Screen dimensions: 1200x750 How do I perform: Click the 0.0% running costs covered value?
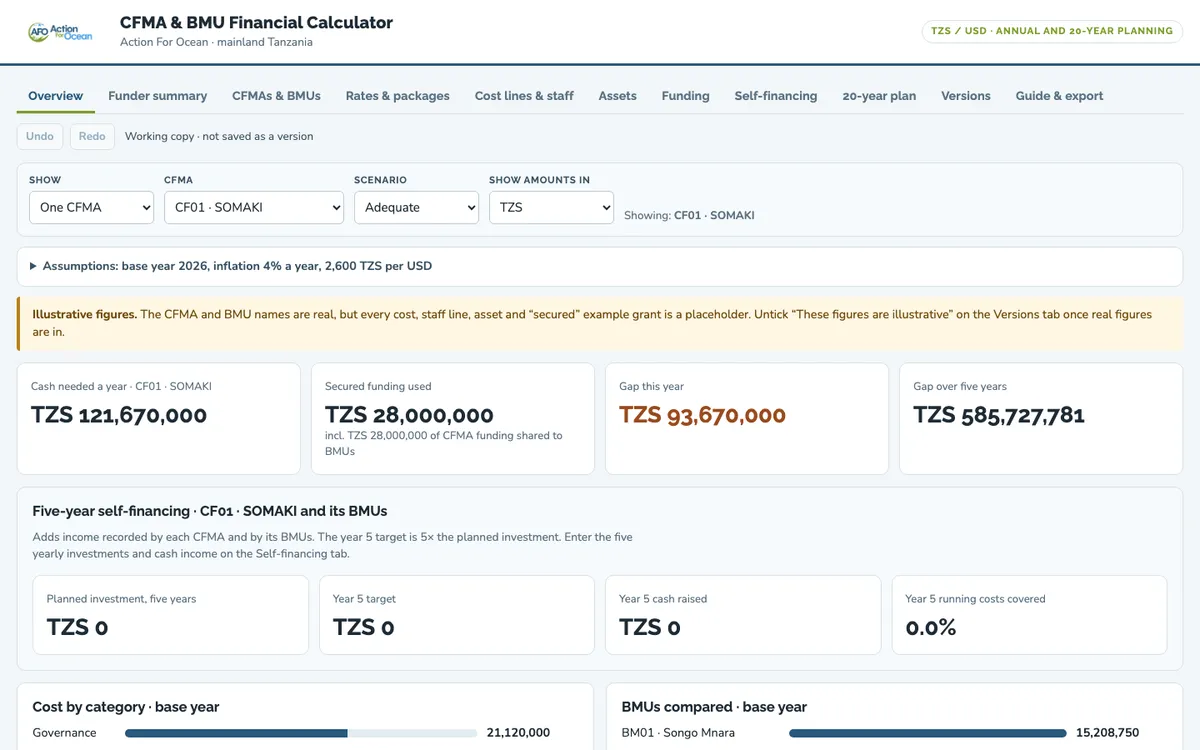(931, 628)
